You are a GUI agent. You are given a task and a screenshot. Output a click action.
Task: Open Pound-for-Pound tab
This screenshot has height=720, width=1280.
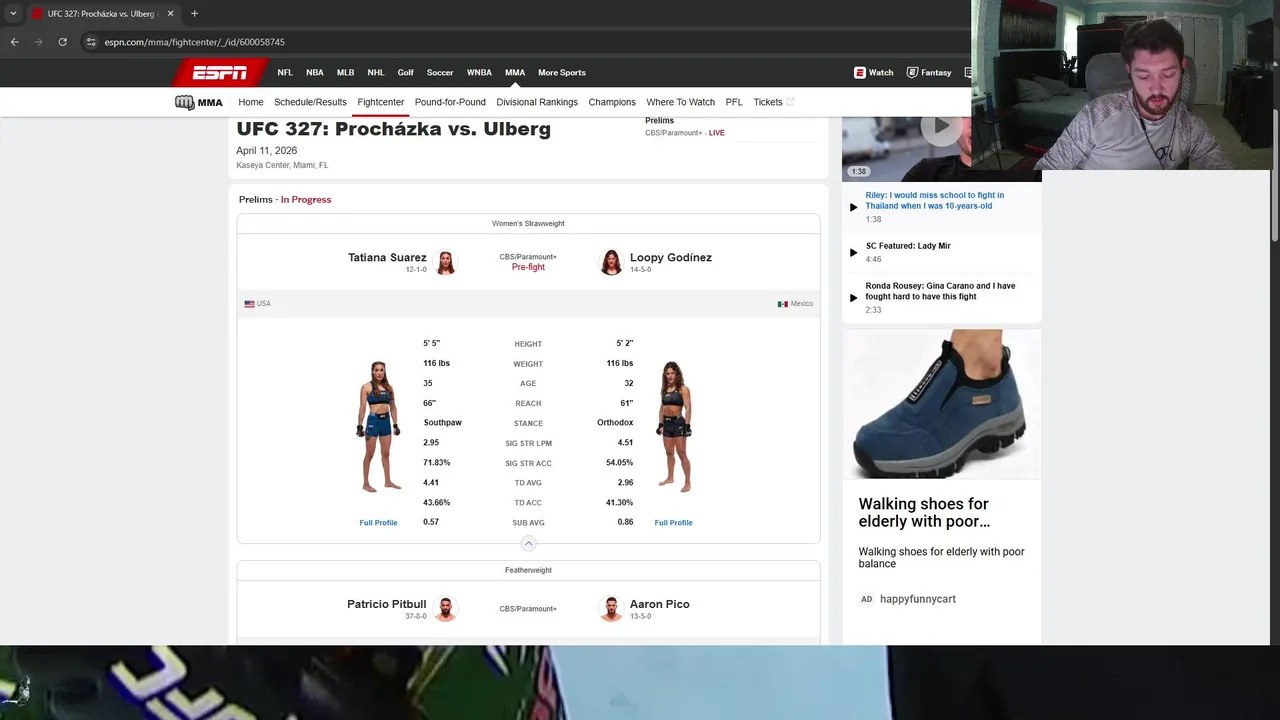[x=450, y=102]
